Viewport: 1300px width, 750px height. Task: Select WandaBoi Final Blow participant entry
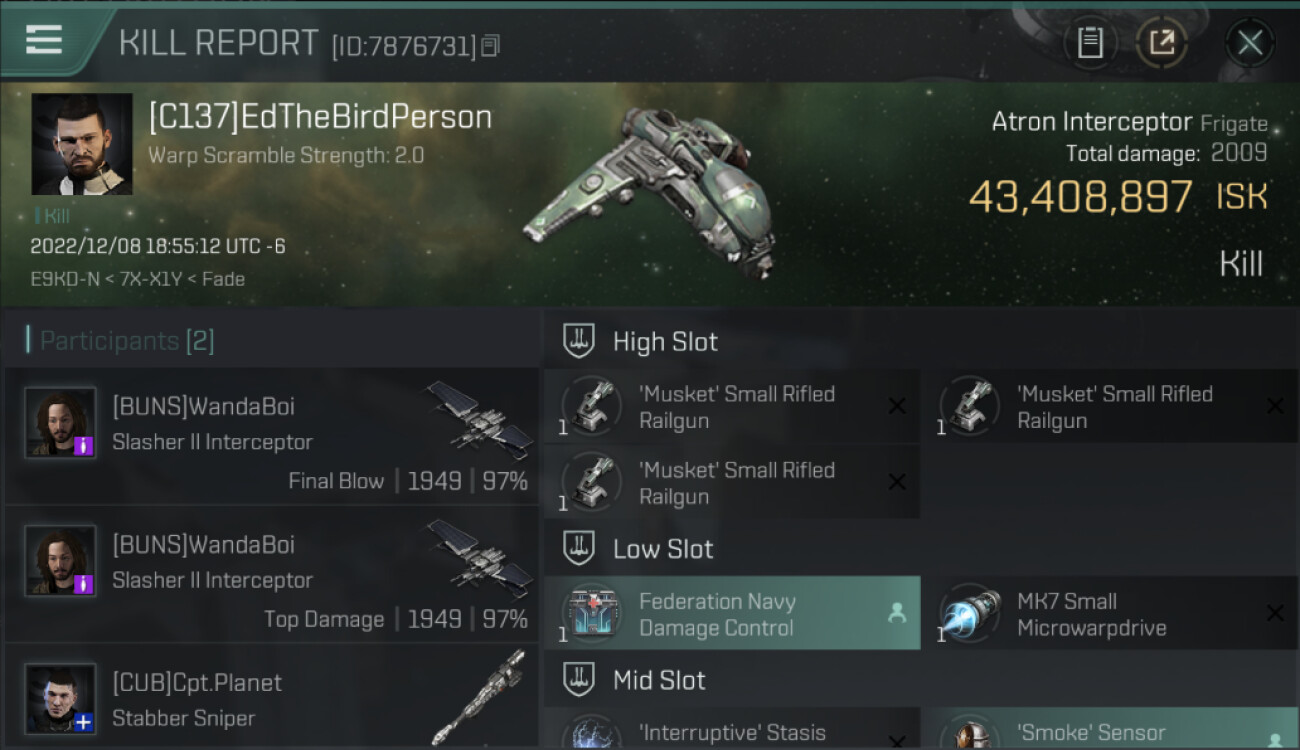point(272,437)
